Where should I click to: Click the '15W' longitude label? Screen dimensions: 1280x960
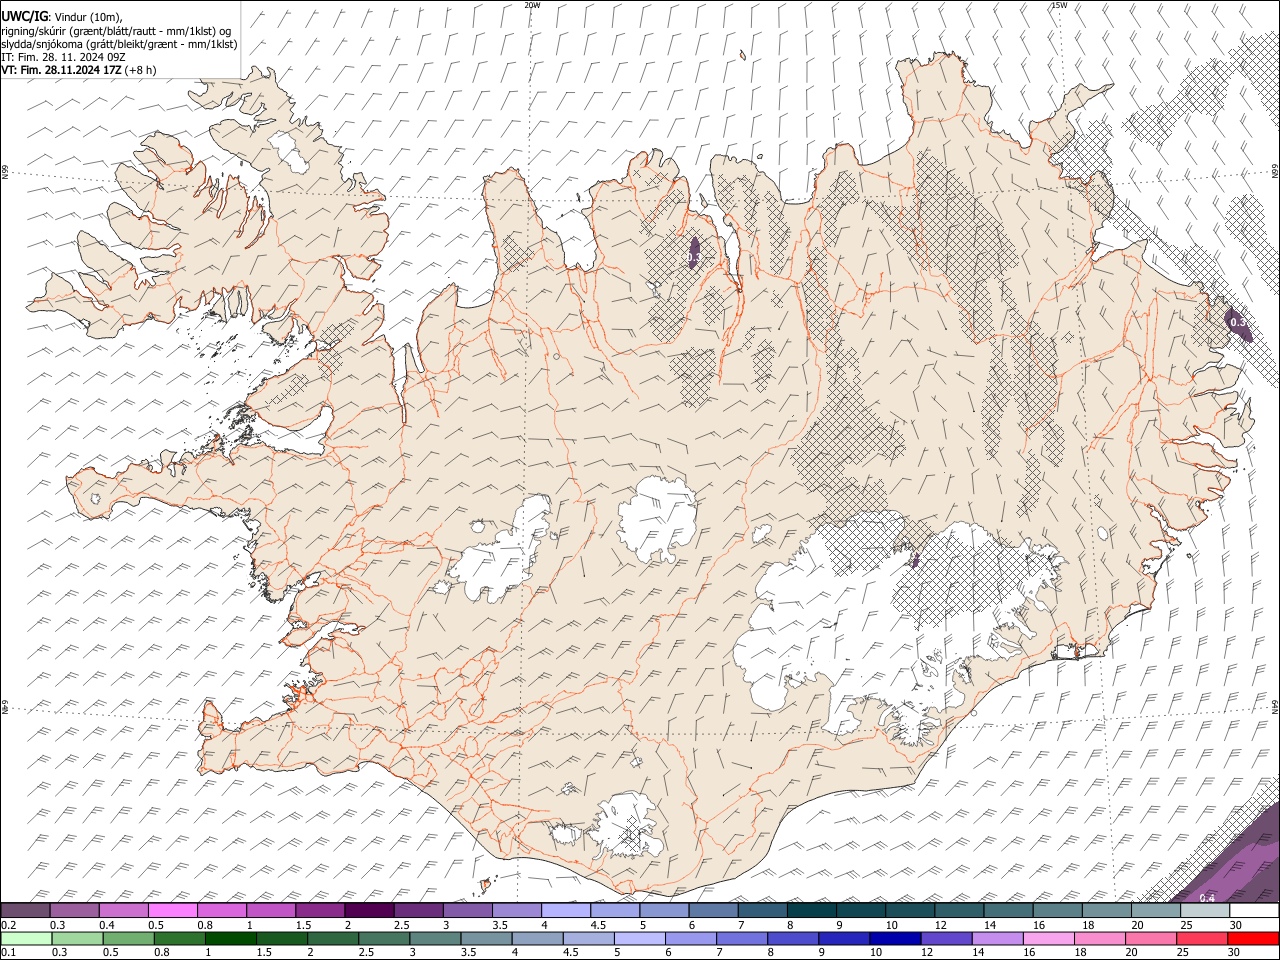[x=1059, y=5]
